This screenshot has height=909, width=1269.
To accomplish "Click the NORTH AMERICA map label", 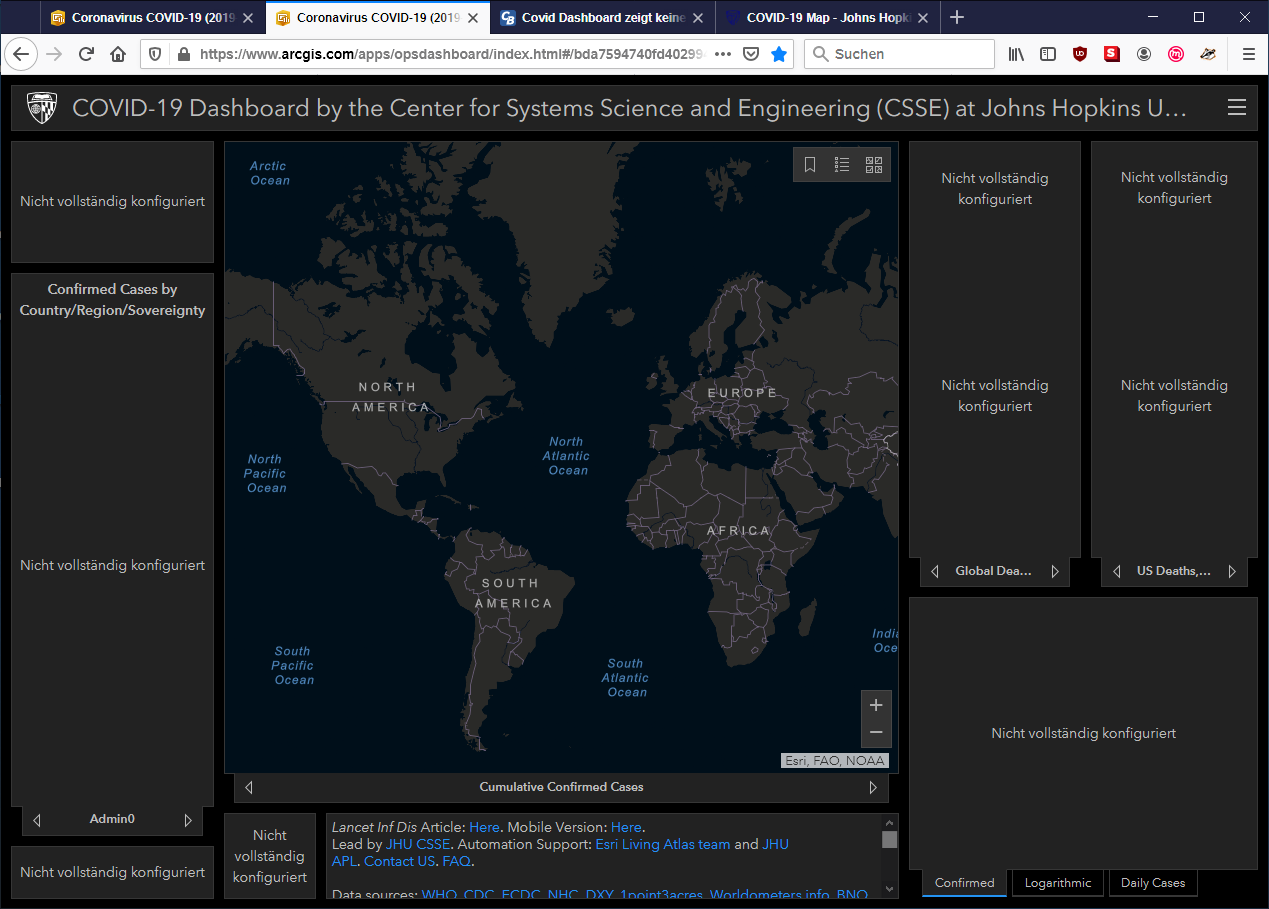I will pos(391,397).
